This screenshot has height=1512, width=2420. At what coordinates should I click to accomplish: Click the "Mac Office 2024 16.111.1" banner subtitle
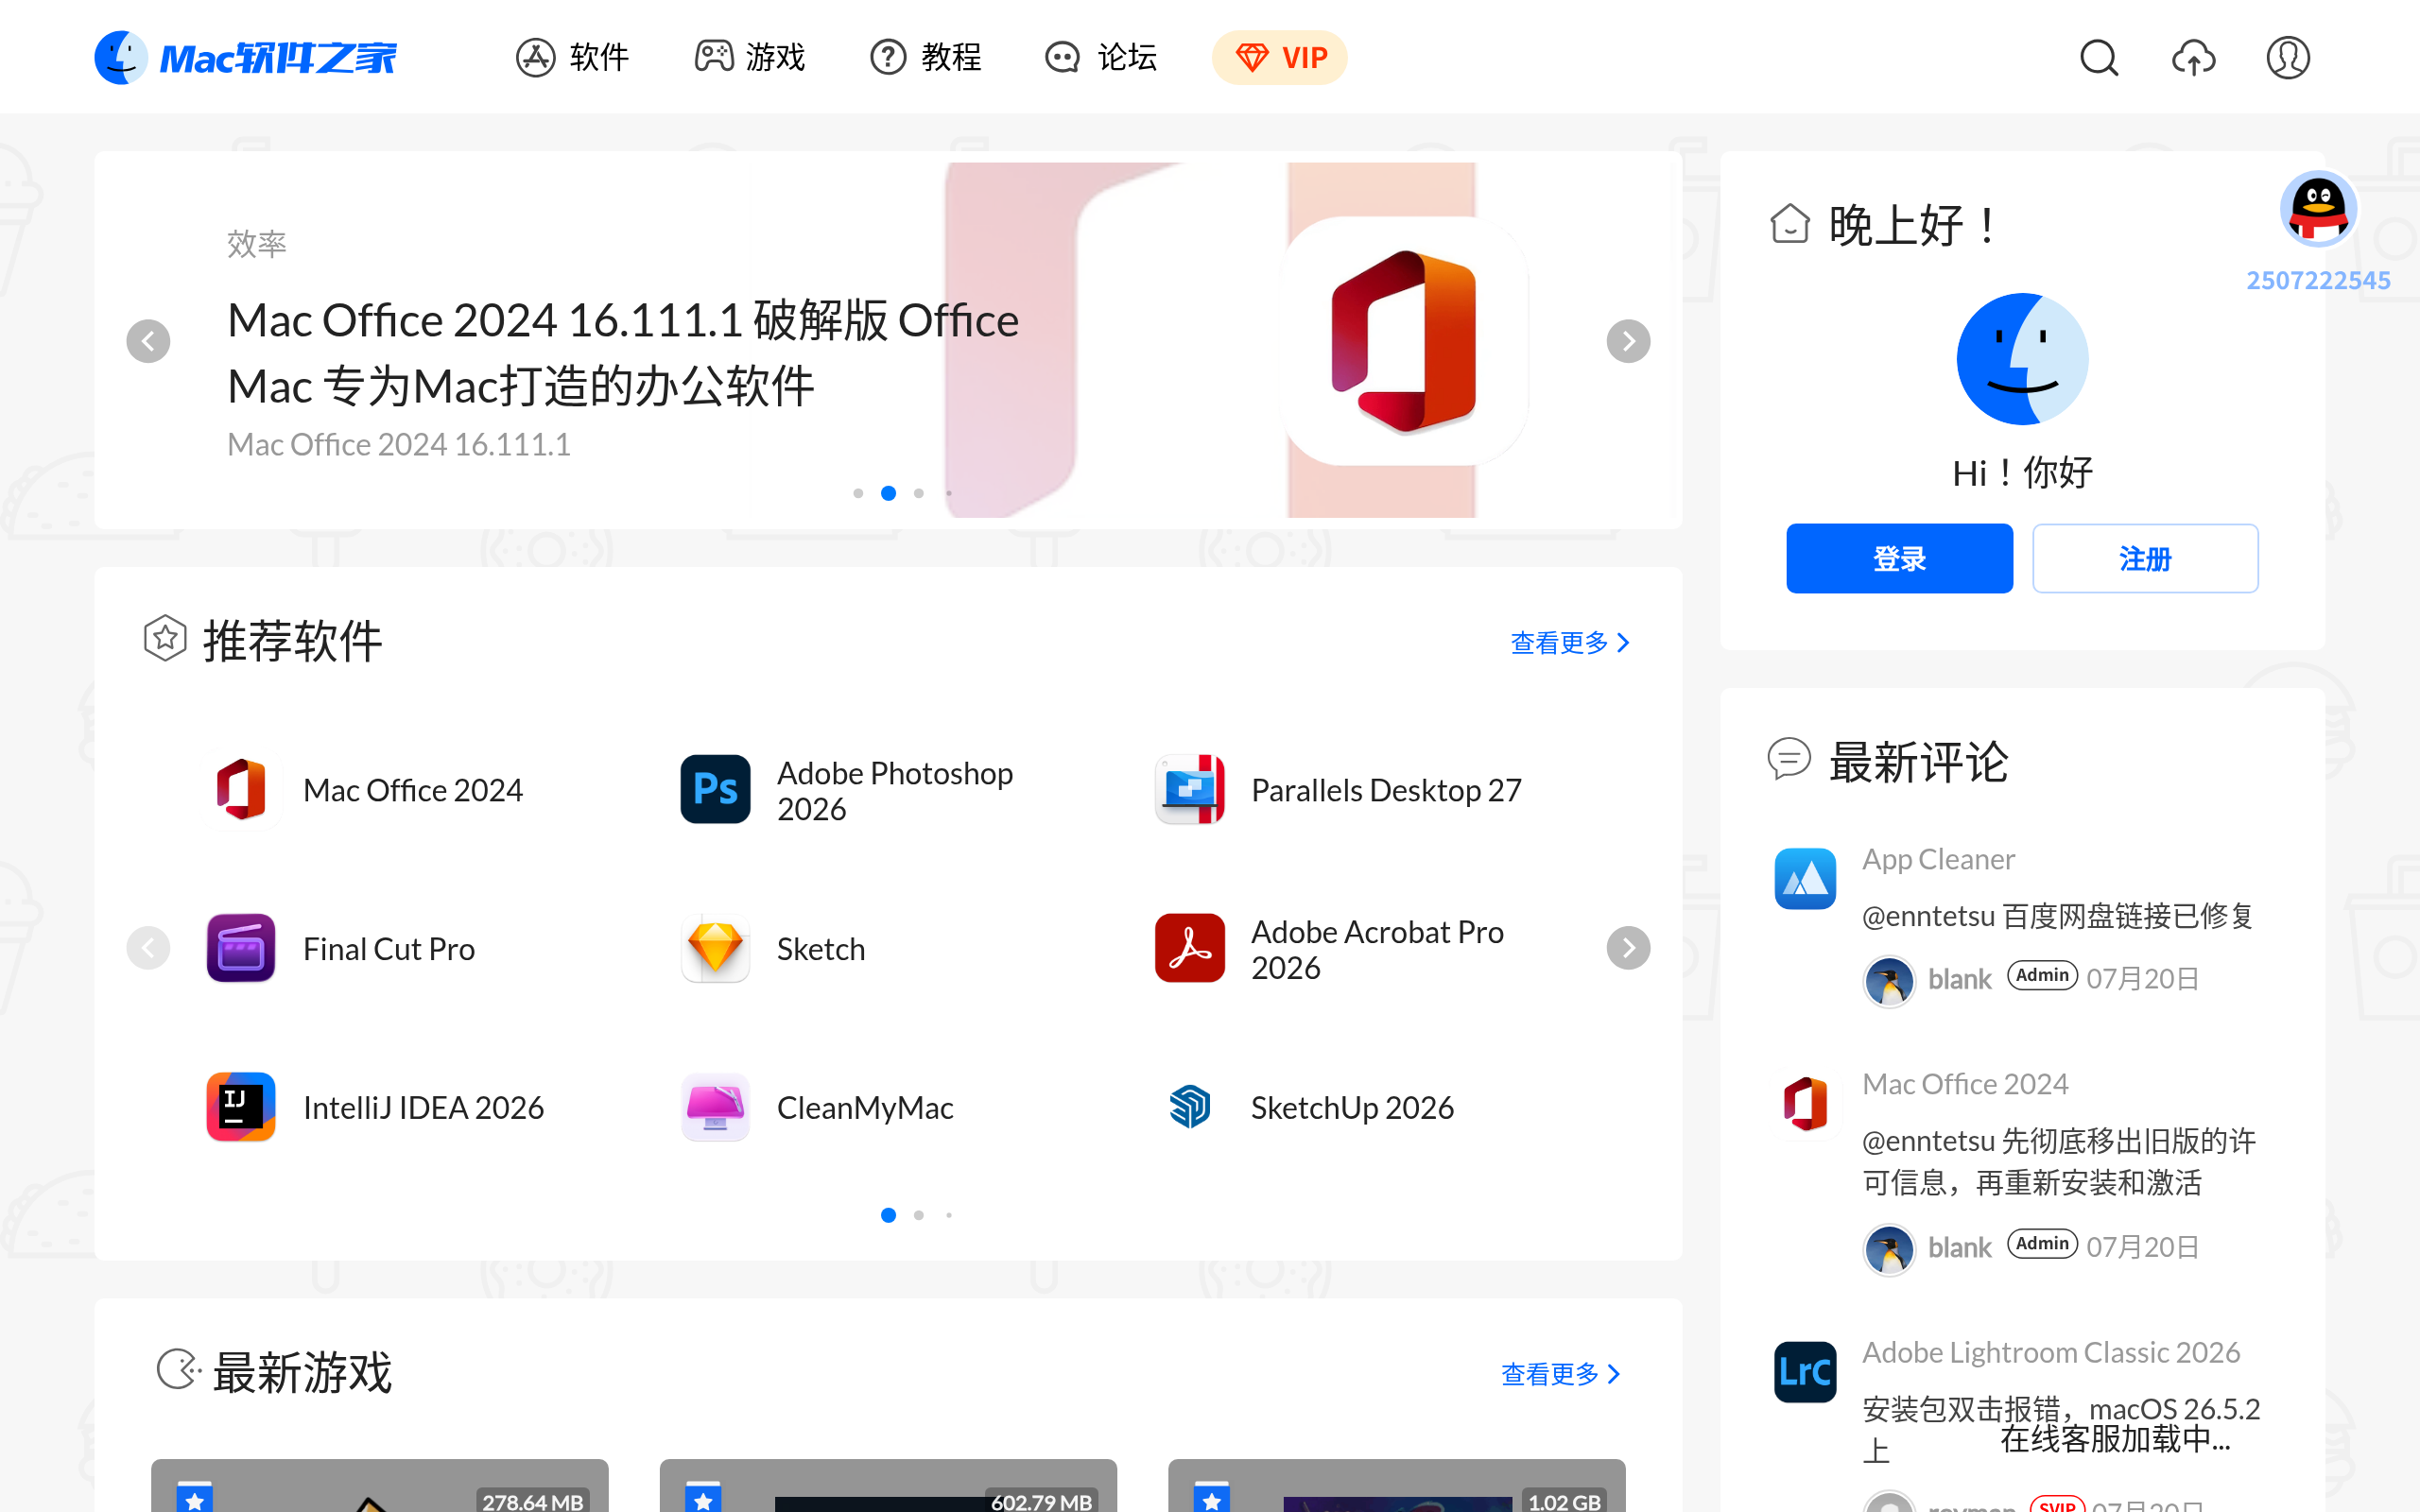point(399,444)
